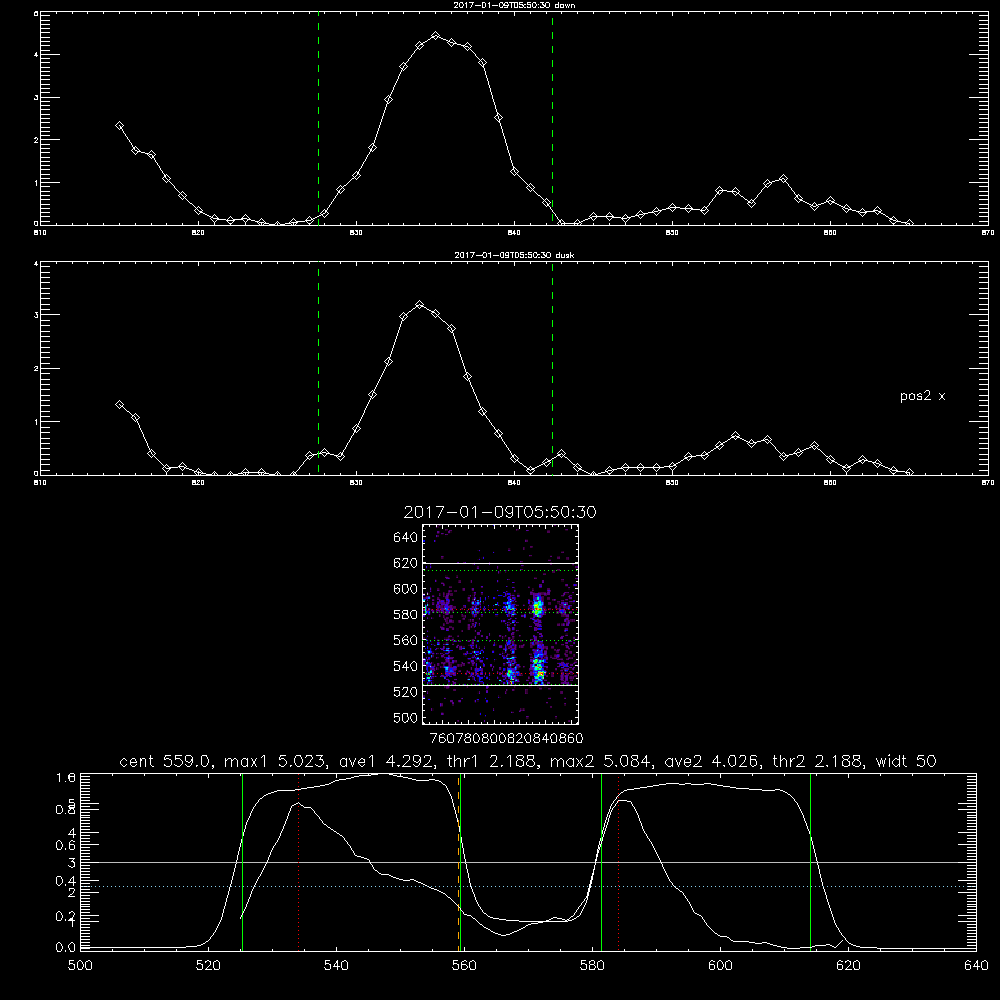This screenshot has width=1000, height=1000.
Task: Click the green vertical line near 525 in bottom plot
Action: click(x=242, y=862)
